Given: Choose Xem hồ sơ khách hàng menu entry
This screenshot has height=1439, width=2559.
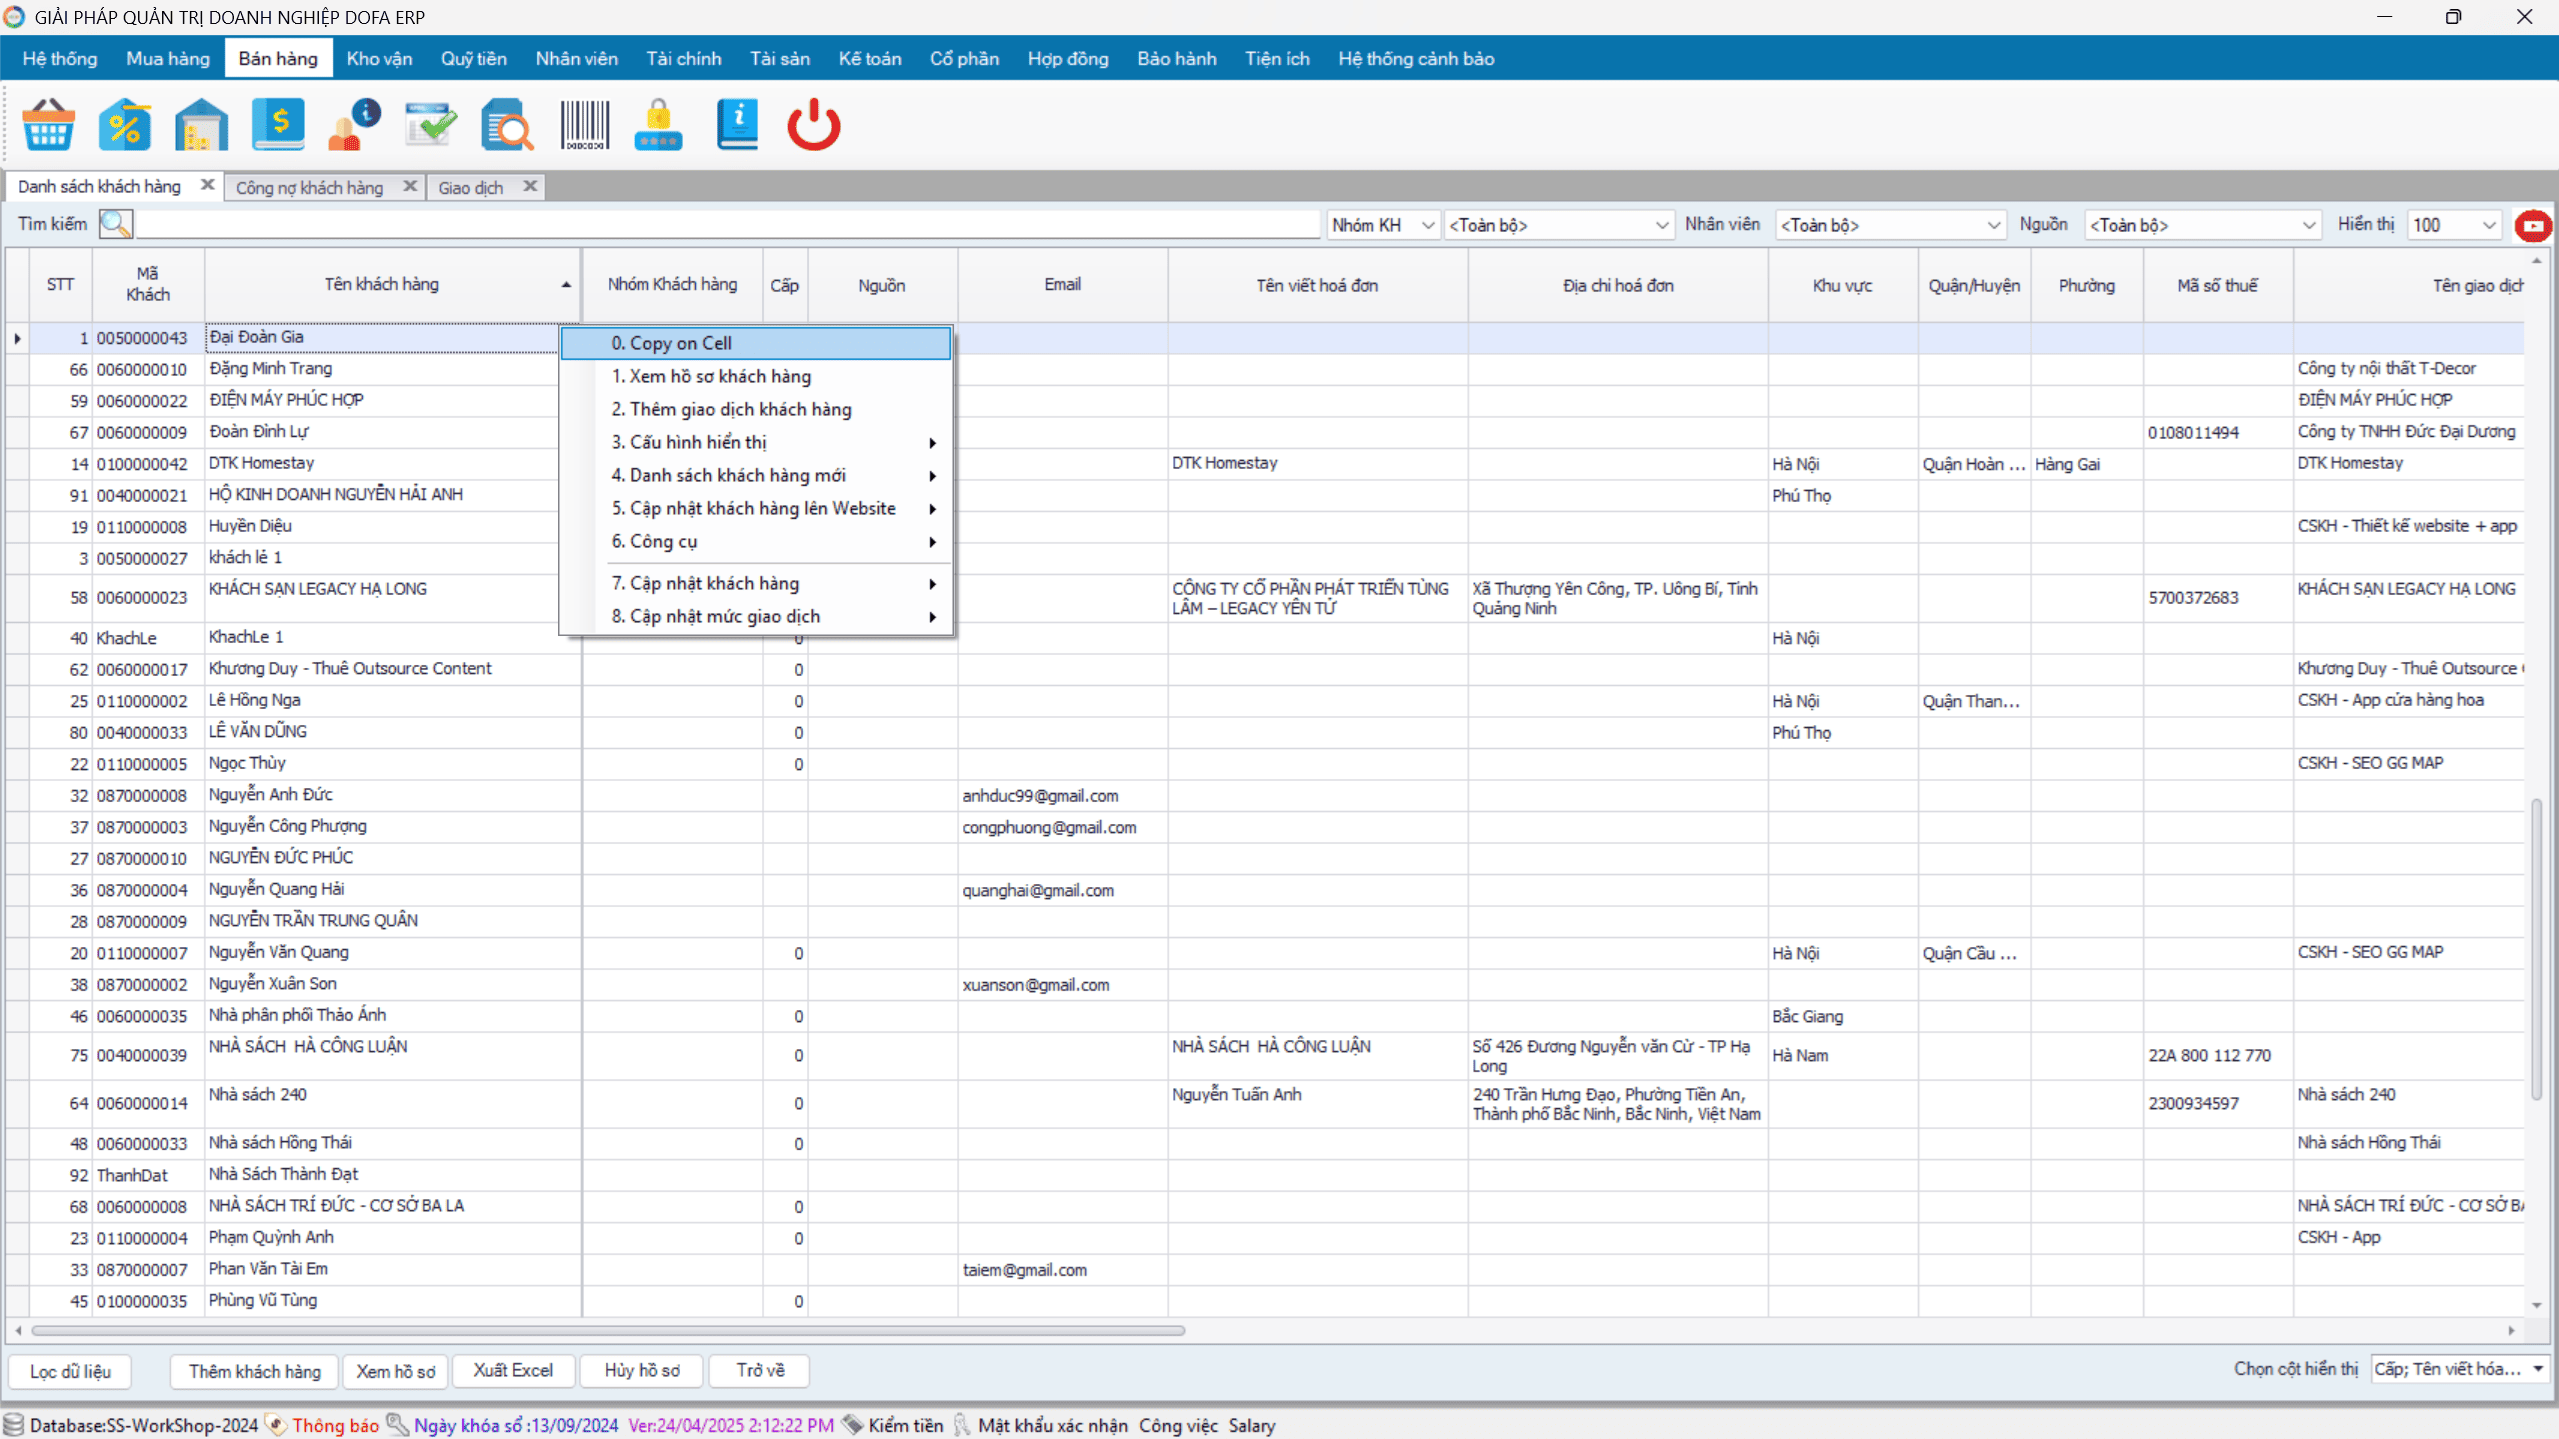Looking at the screenshot, I should tap(756, 376).
